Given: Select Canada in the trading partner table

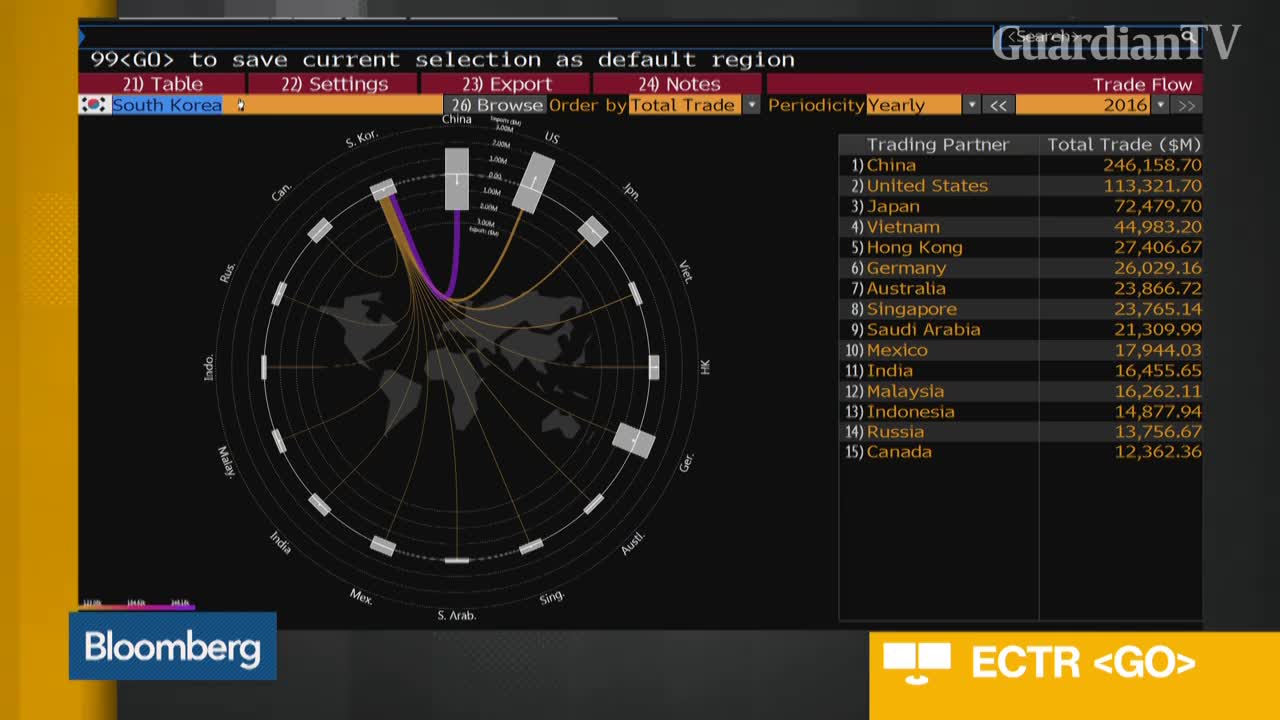Looking at the screenshot, I should click(899, 452).
